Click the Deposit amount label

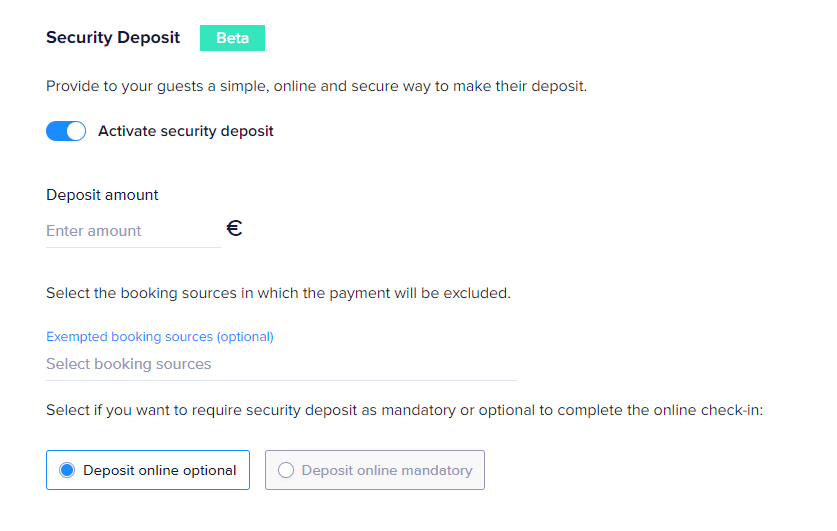coord(102,195)
